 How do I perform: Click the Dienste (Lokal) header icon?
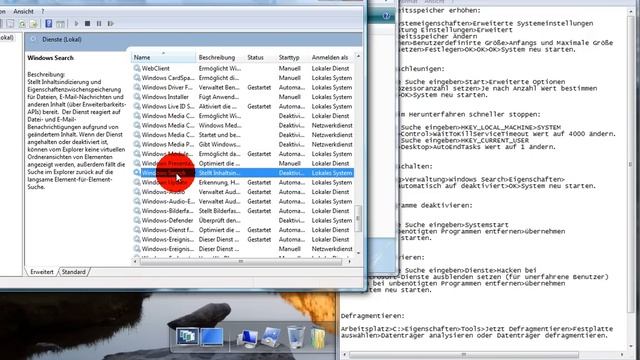click(x=33, y=40)
